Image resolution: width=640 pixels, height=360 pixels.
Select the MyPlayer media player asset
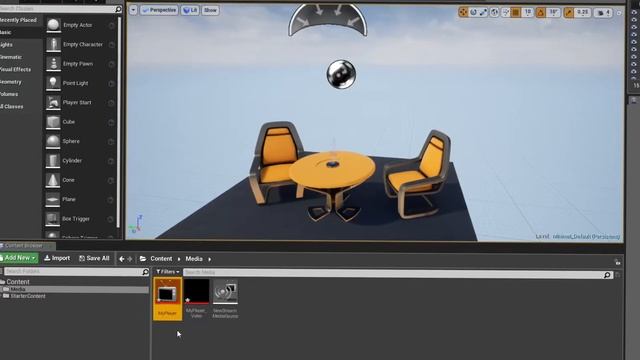click(167, 299)
